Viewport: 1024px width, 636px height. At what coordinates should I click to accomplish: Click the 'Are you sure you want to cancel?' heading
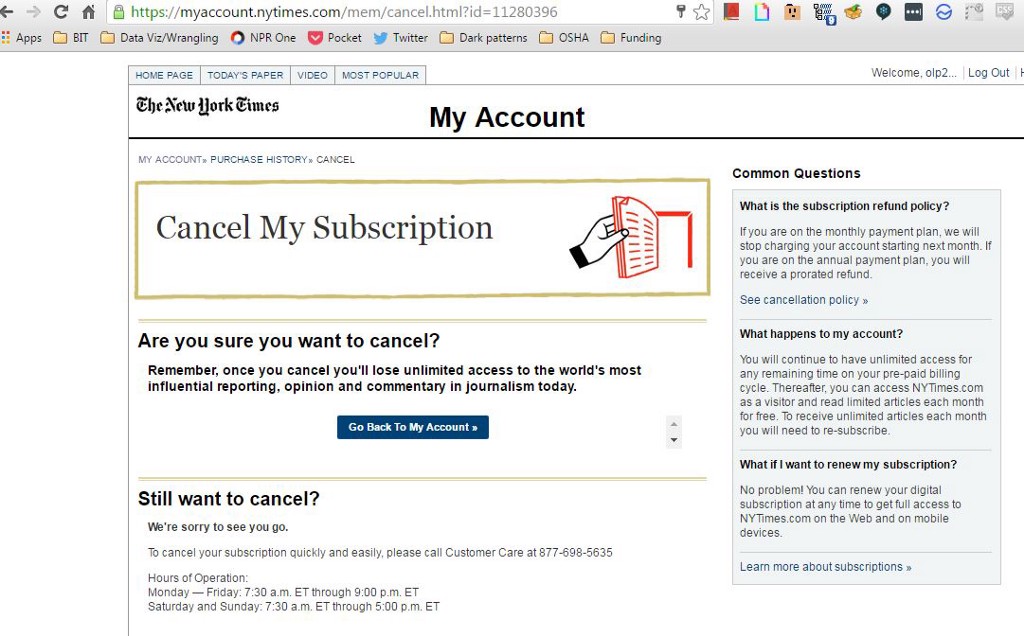pyautogui.click(x=289, y=341)
